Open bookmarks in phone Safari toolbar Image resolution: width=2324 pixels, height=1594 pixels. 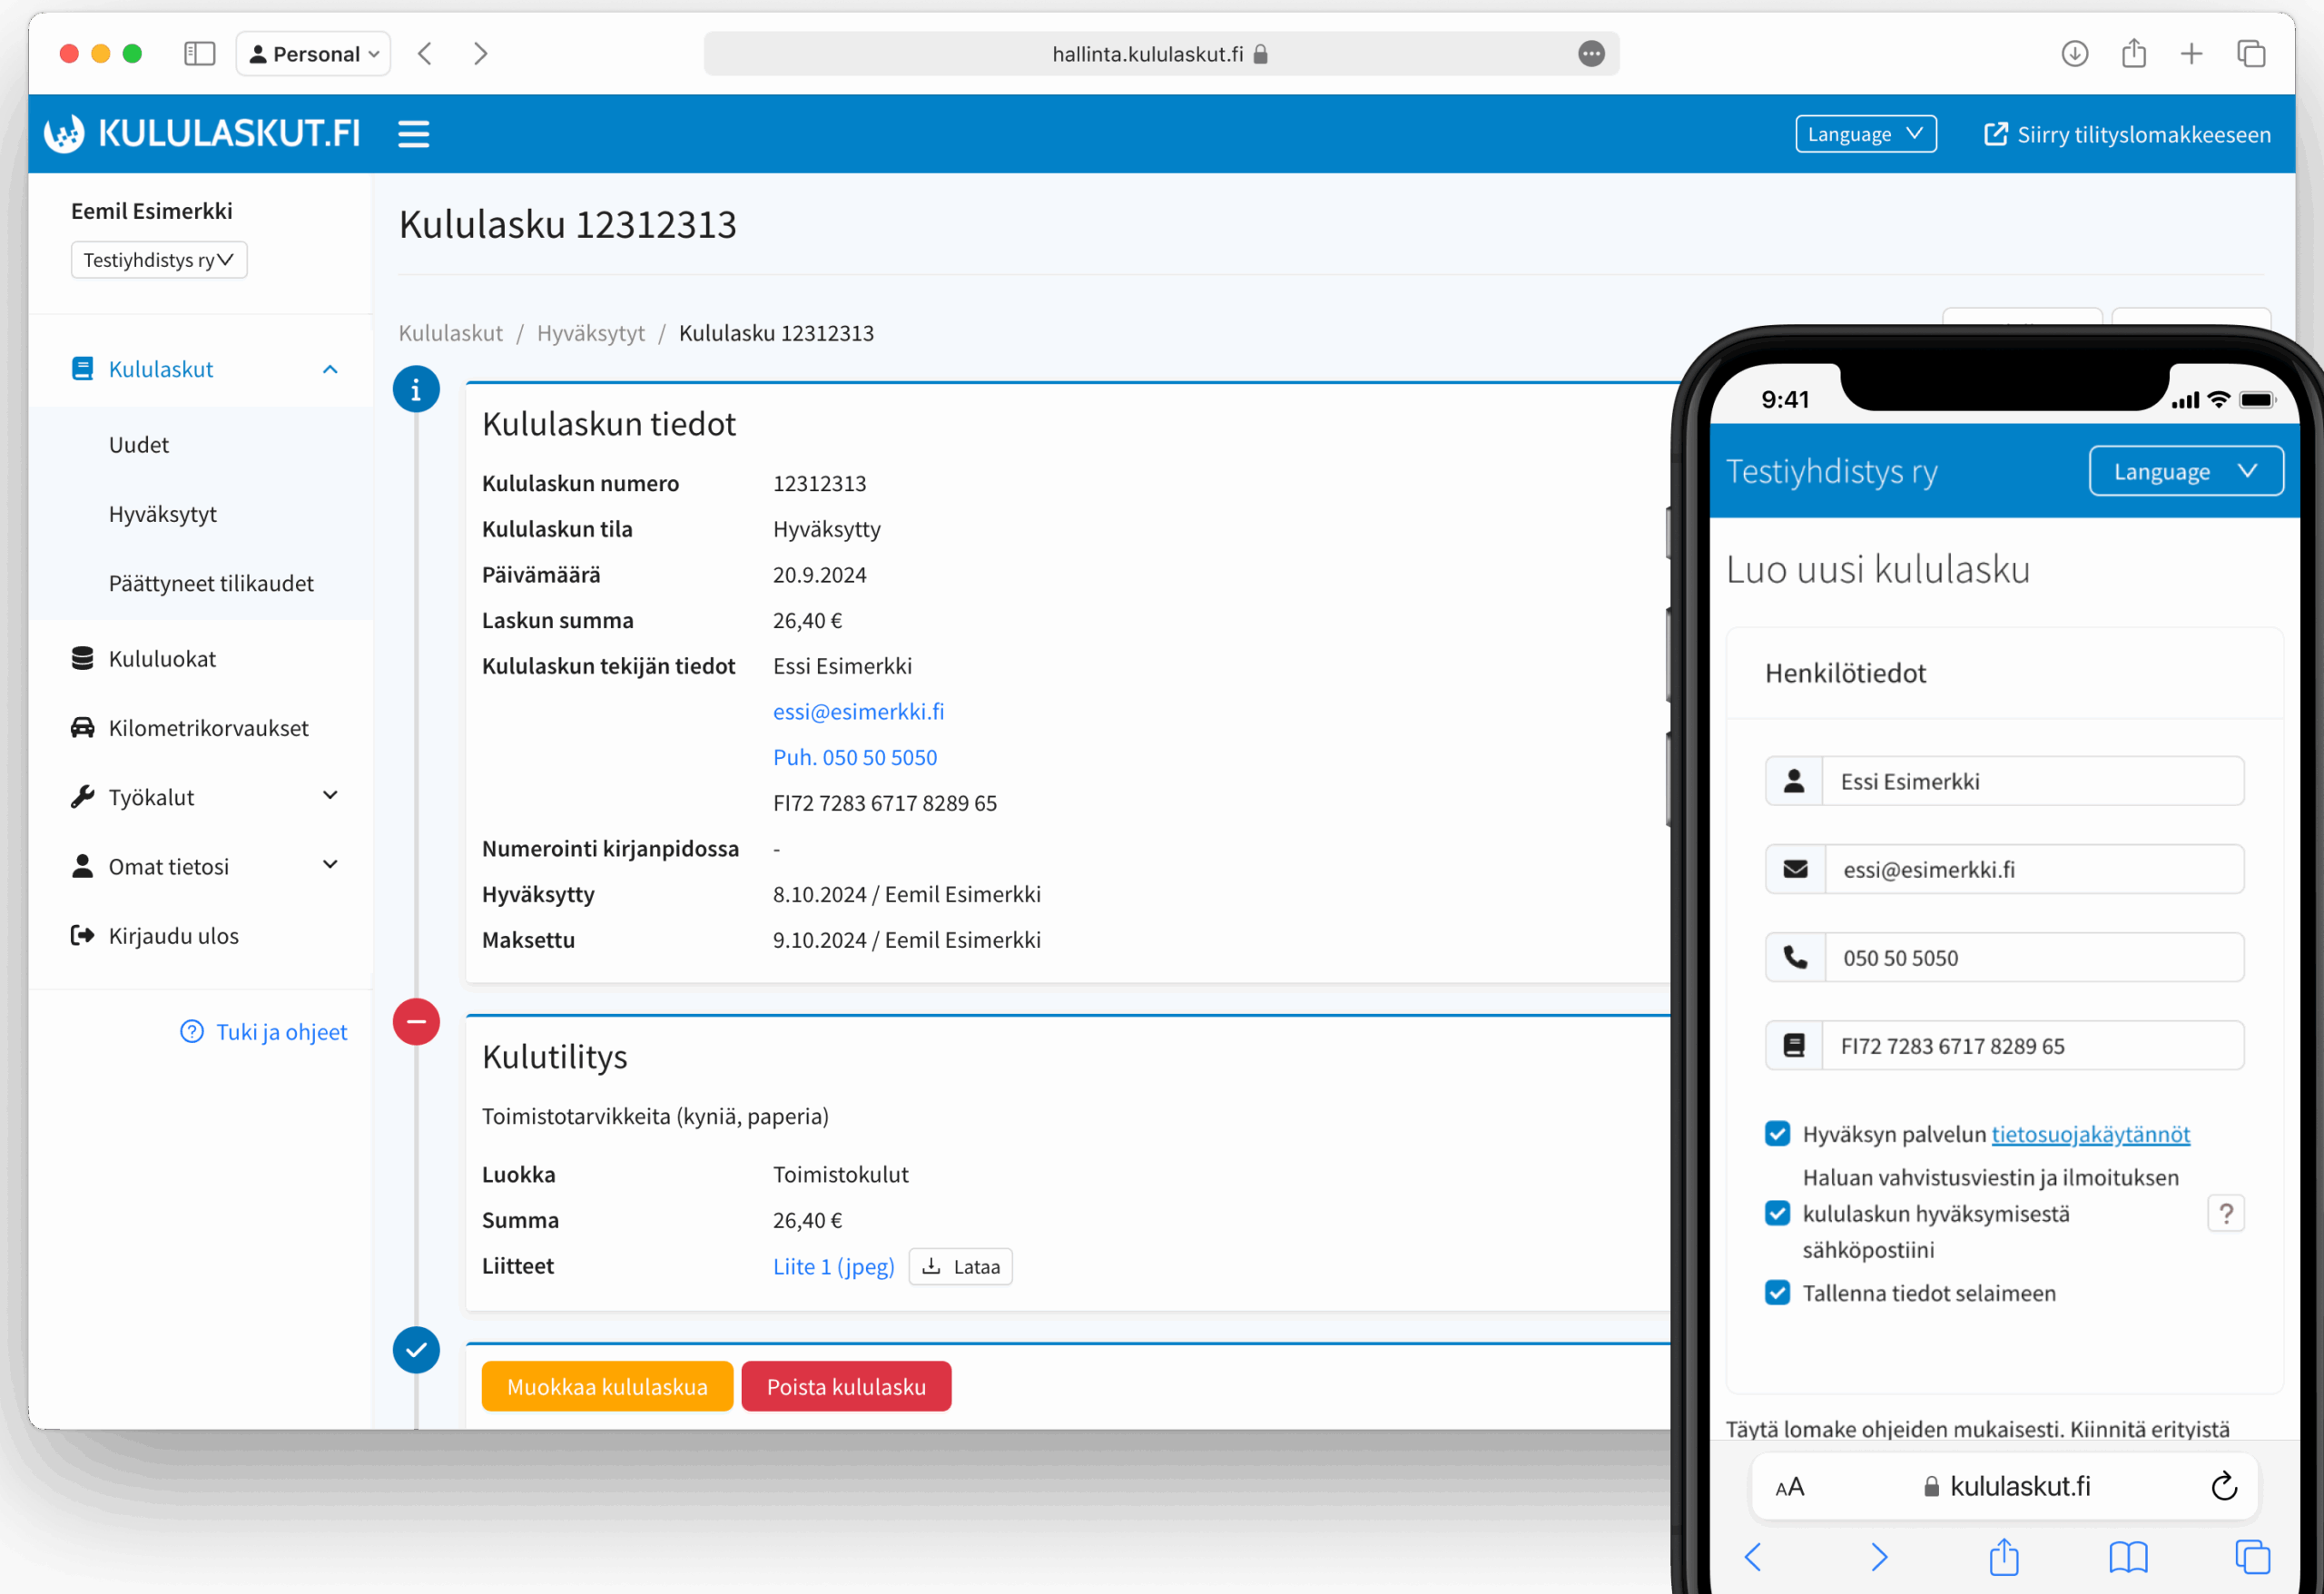[2129, 1557]
